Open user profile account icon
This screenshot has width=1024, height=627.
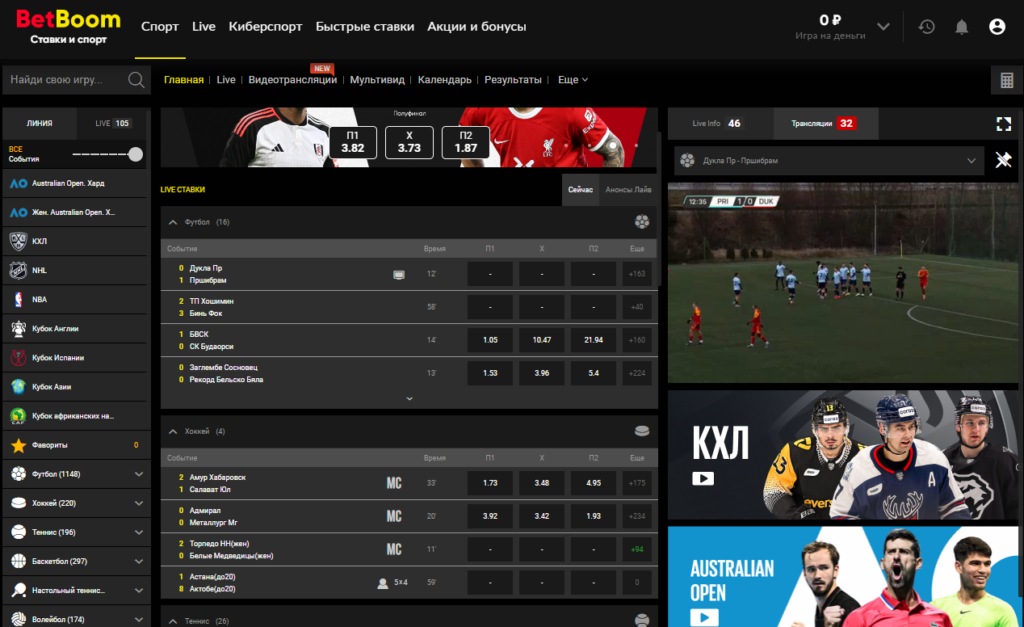tap(997, 27)
